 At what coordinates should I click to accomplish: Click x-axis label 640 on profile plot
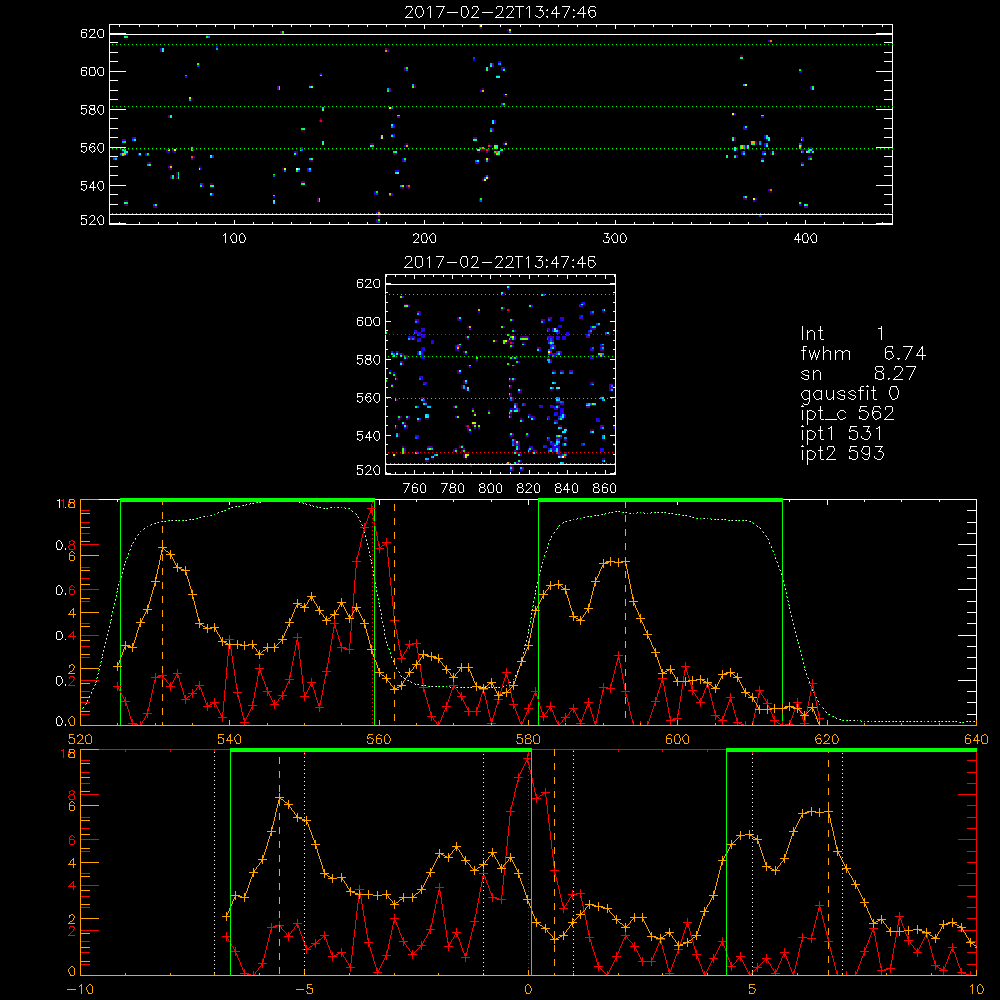pyautogui.click(x=976, y=739)
